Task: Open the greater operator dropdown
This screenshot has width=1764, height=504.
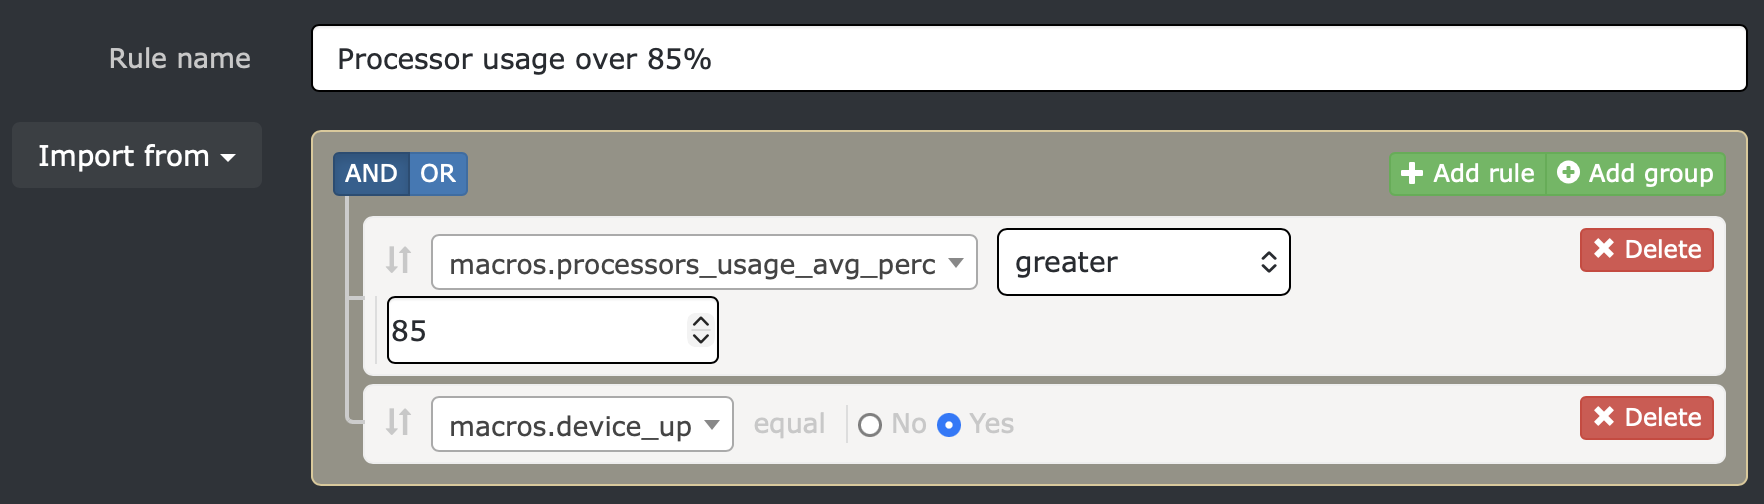Action: tap(1143, 262)
